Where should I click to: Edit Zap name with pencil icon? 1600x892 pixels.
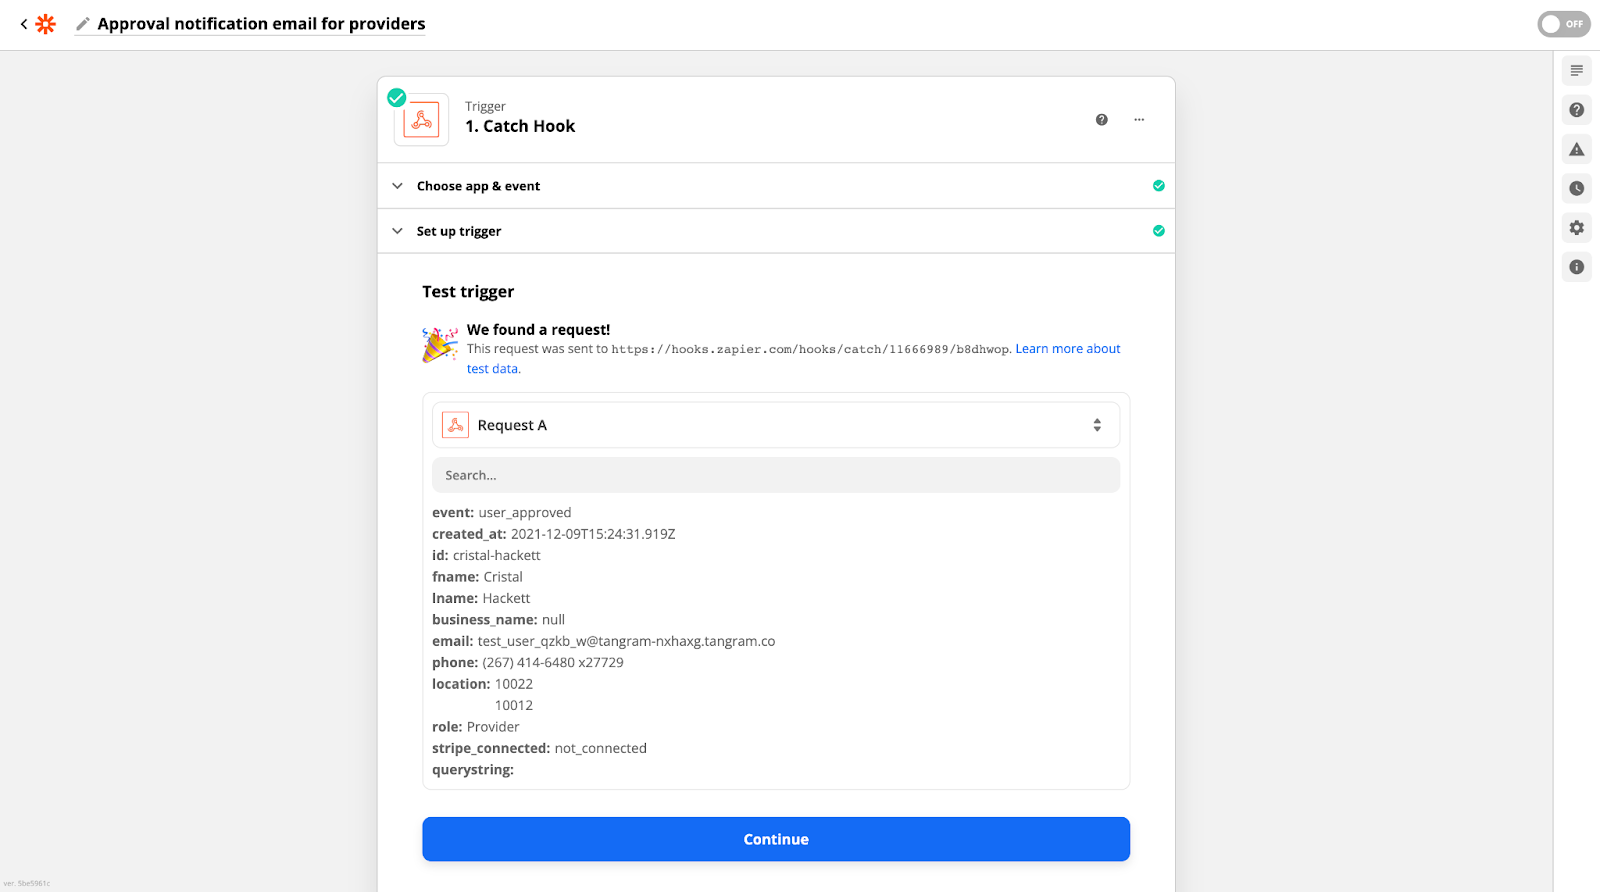[x=83, y=24]
